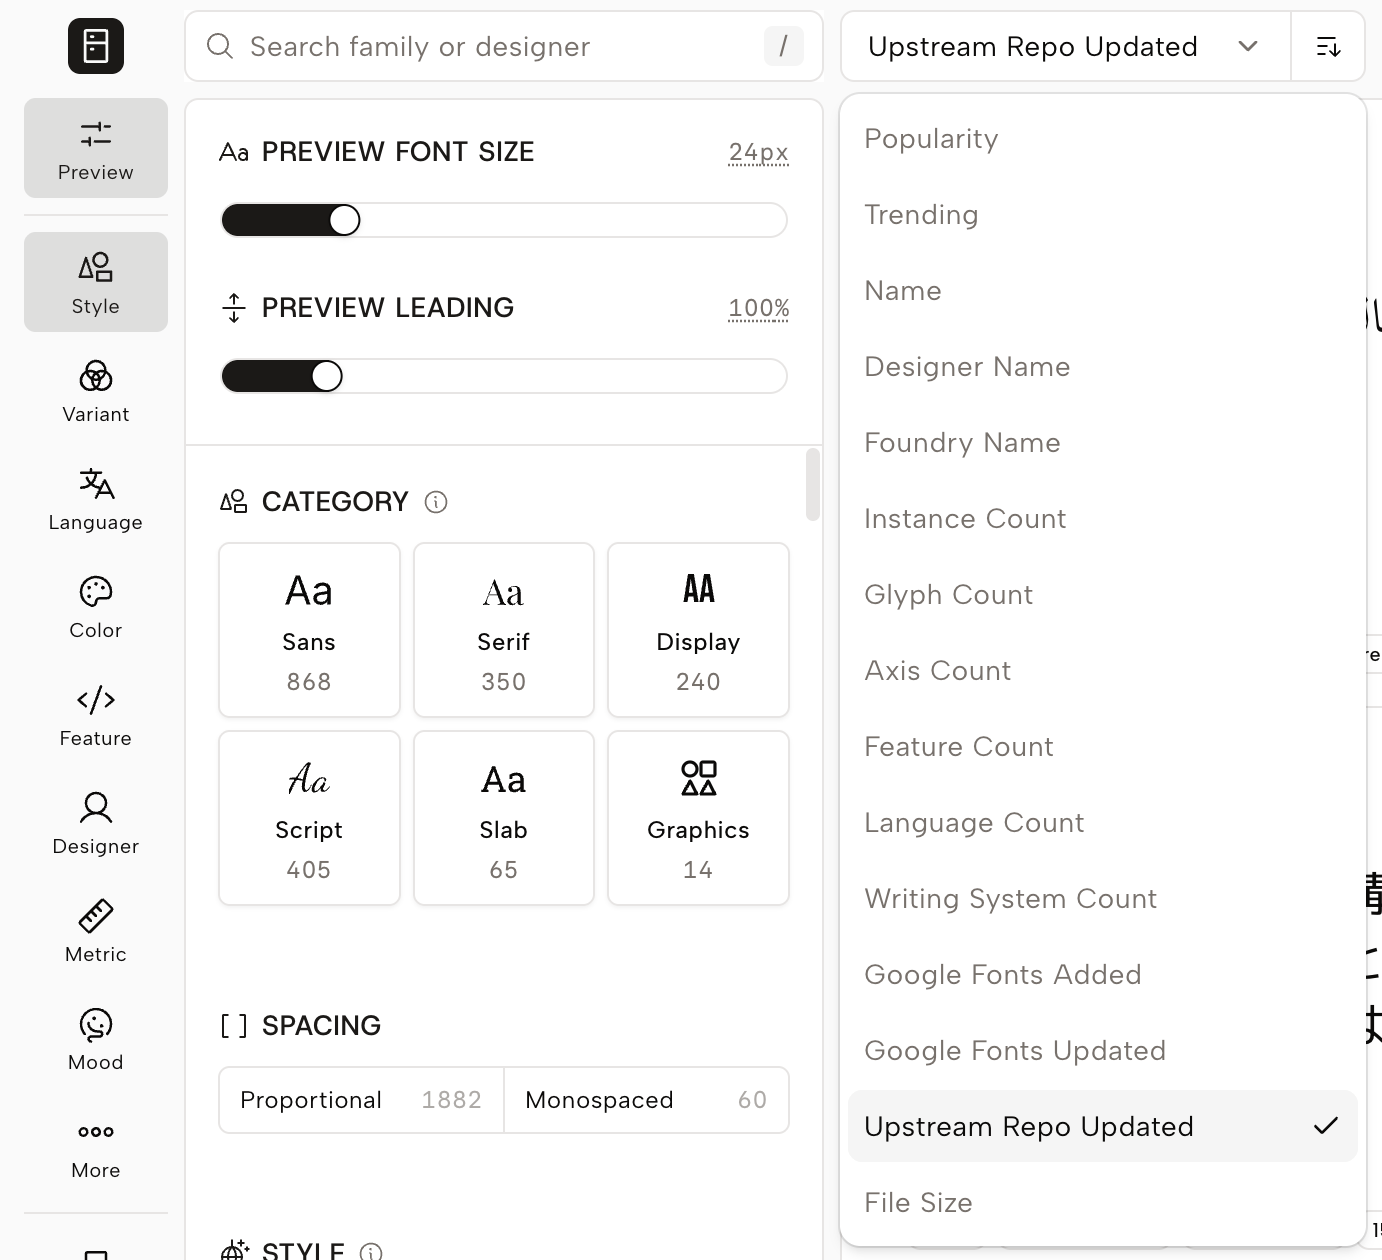Select checked Upstream Repo Updated option

point(1102,1127)
